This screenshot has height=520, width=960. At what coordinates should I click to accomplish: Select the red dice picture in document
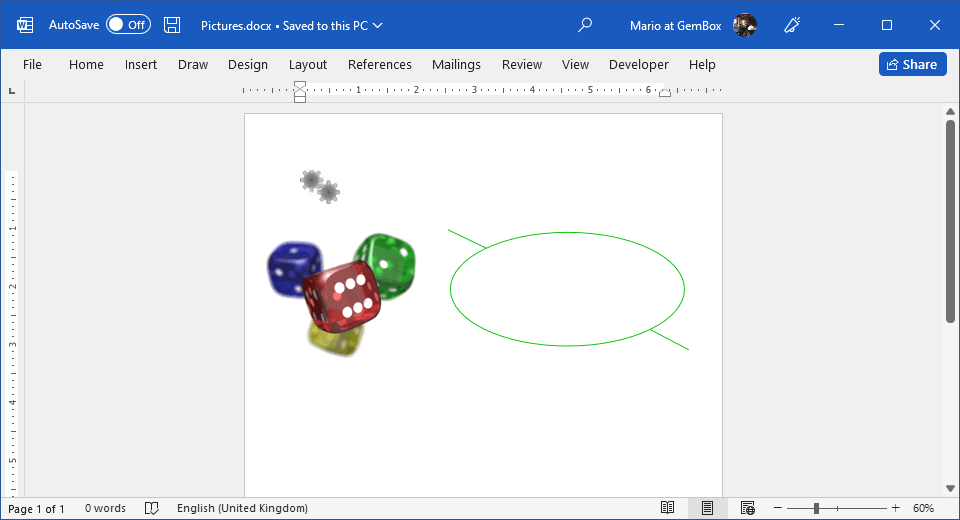[343, 295]
